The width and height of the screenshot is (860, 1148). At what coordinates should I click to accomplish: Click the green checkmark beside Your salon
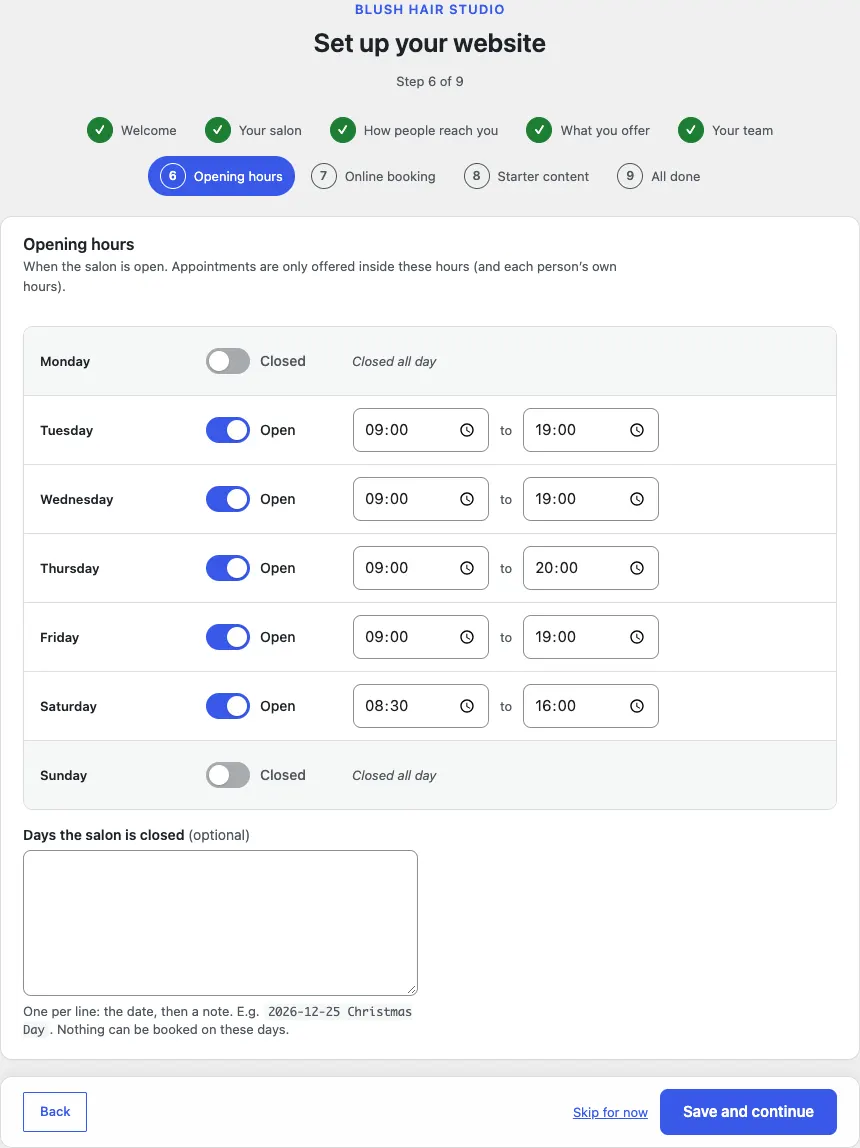point(218,130)
